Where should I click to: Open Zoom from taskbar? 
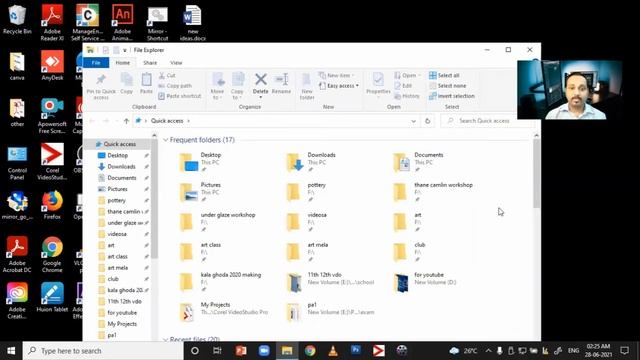(x=264, y=351)
